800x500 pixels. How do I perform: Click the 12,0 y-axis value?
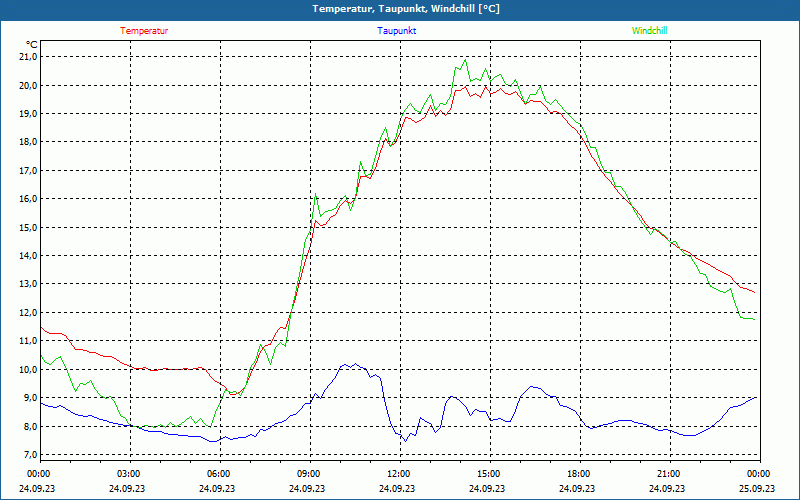pyautogui.click(x=28, y=312)
